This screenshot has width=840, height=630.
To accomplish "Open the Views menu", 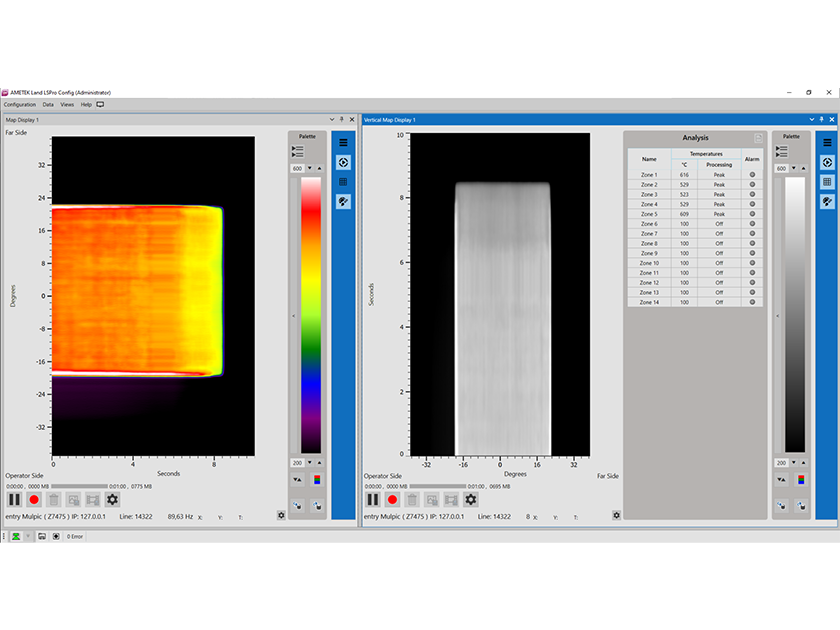I will [x=66, y=104].
